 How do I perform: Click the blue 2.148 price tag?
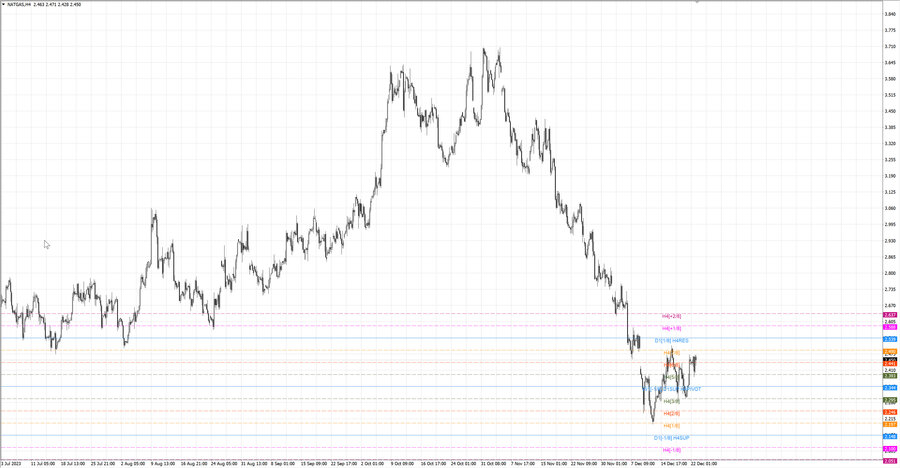pyautogui.click(x=890, y=436)
